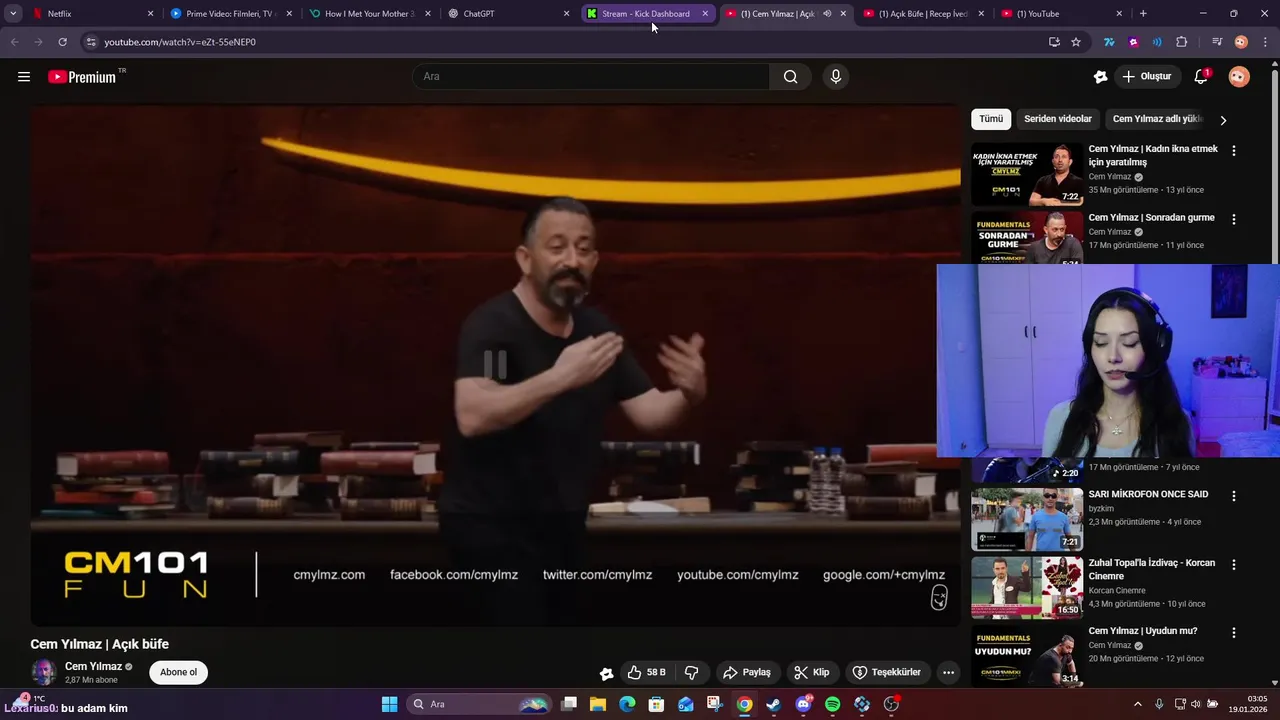Open options for Zuhal Topal'la İzdivaç video
The height and width of the screenshot is (720, 1280).
1233,564
